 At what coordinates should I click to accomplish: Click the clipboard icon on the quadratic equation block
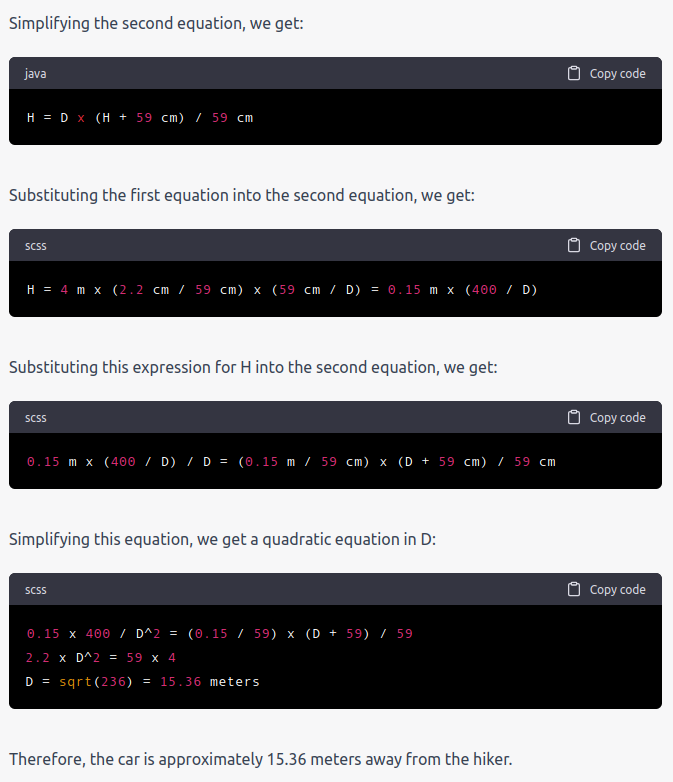574,589
